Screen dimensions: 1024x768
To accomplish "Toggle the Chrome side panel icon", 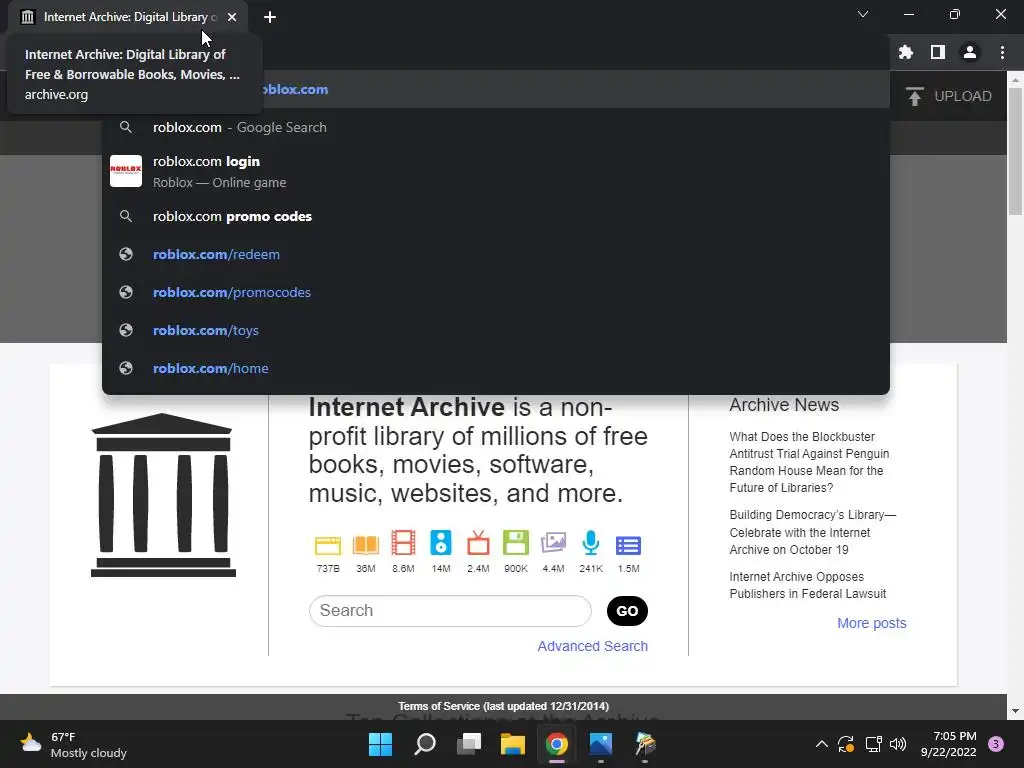I will point(938,52).
